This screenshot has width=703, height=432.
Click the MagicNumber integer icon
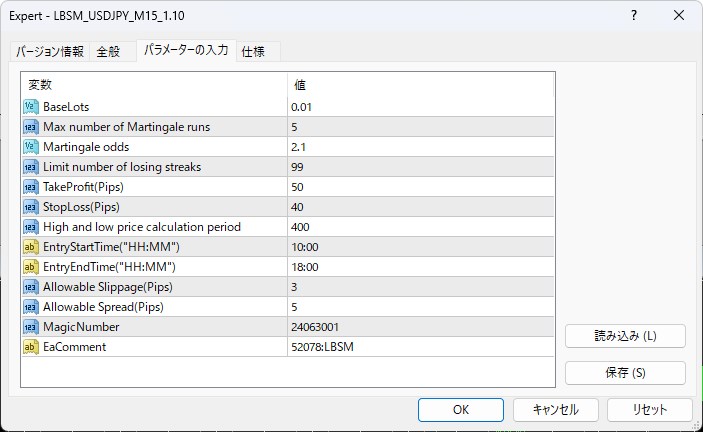(30, 327)
